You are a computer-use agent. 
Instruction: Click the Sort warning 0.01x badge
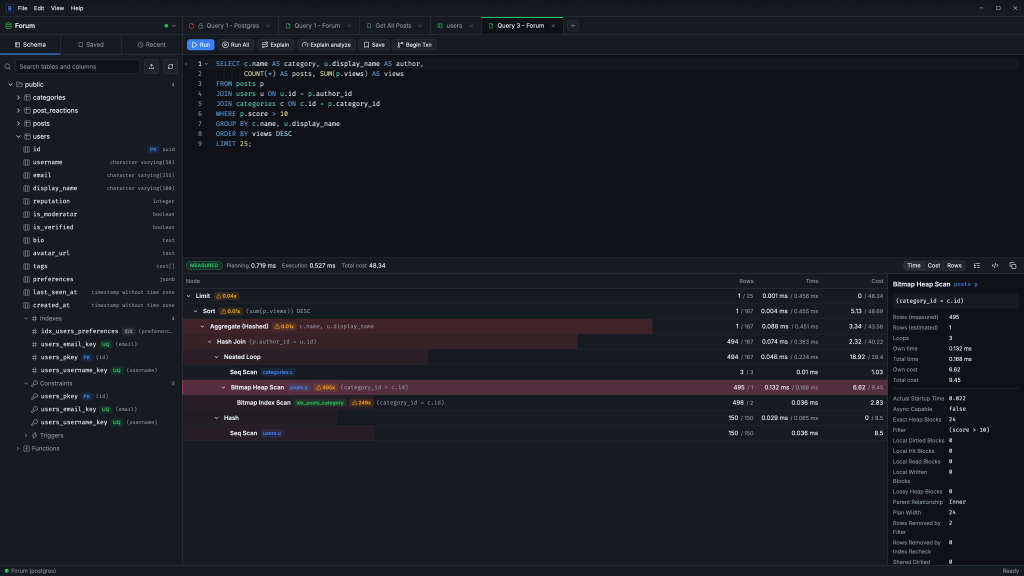tap(231, 312)
